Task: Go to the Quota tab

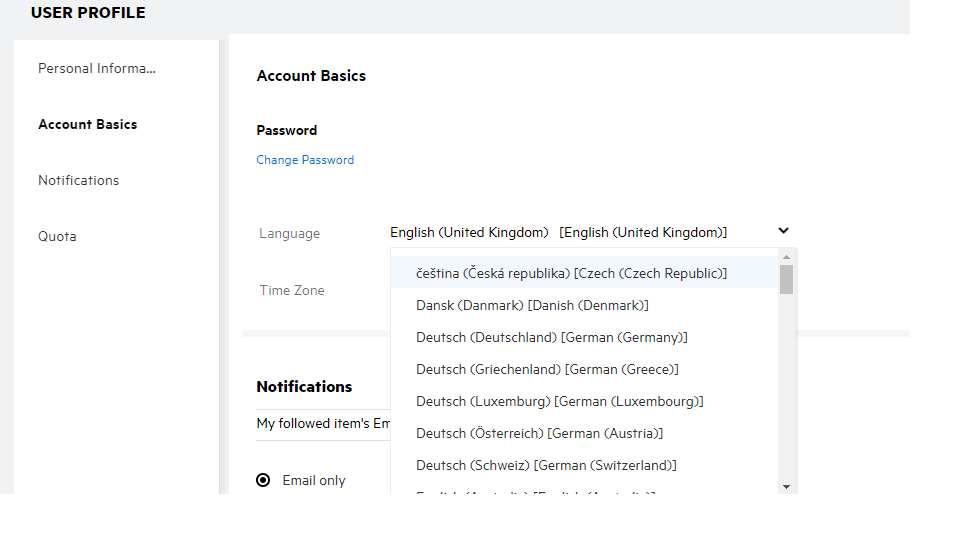Action: pyautogui.click(x=57, y=237)
